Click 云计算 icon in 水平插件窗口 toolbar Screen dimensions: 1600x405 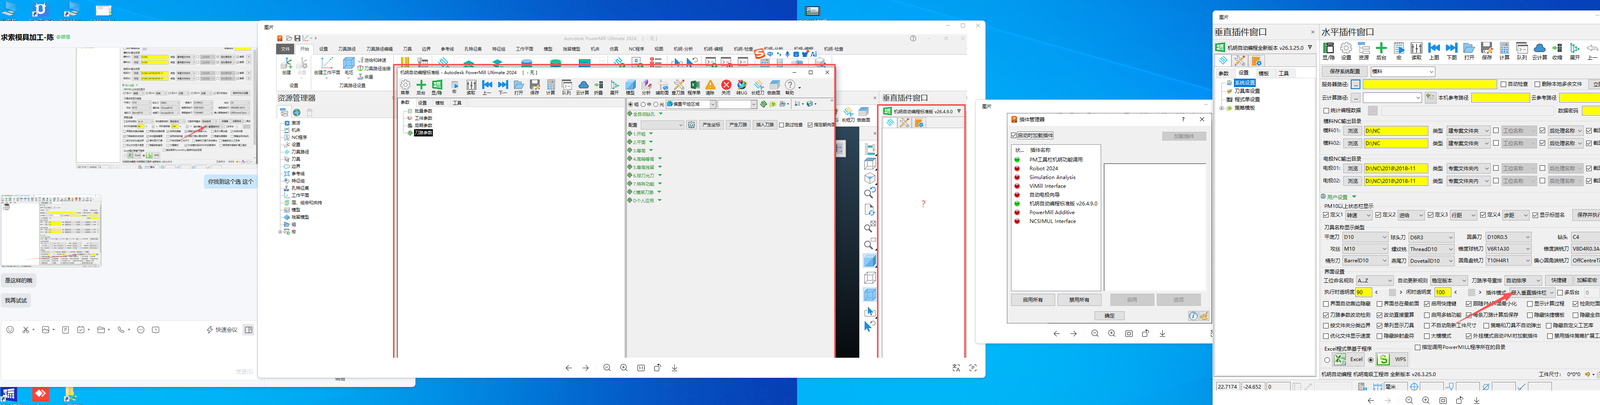1540,52
